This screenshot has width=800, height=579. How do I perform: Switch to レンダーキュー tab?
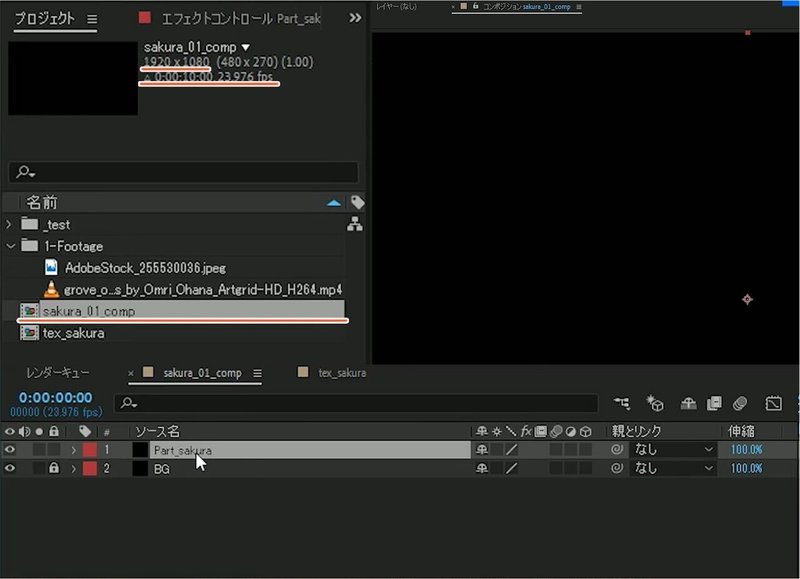(x=58, y=373)
